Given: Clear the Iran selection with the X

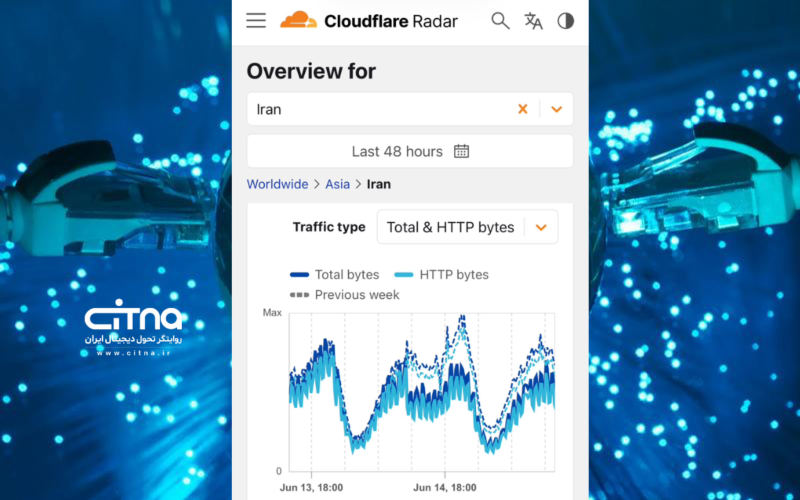Looking at the screenshot, I should [x=522, y=109].
